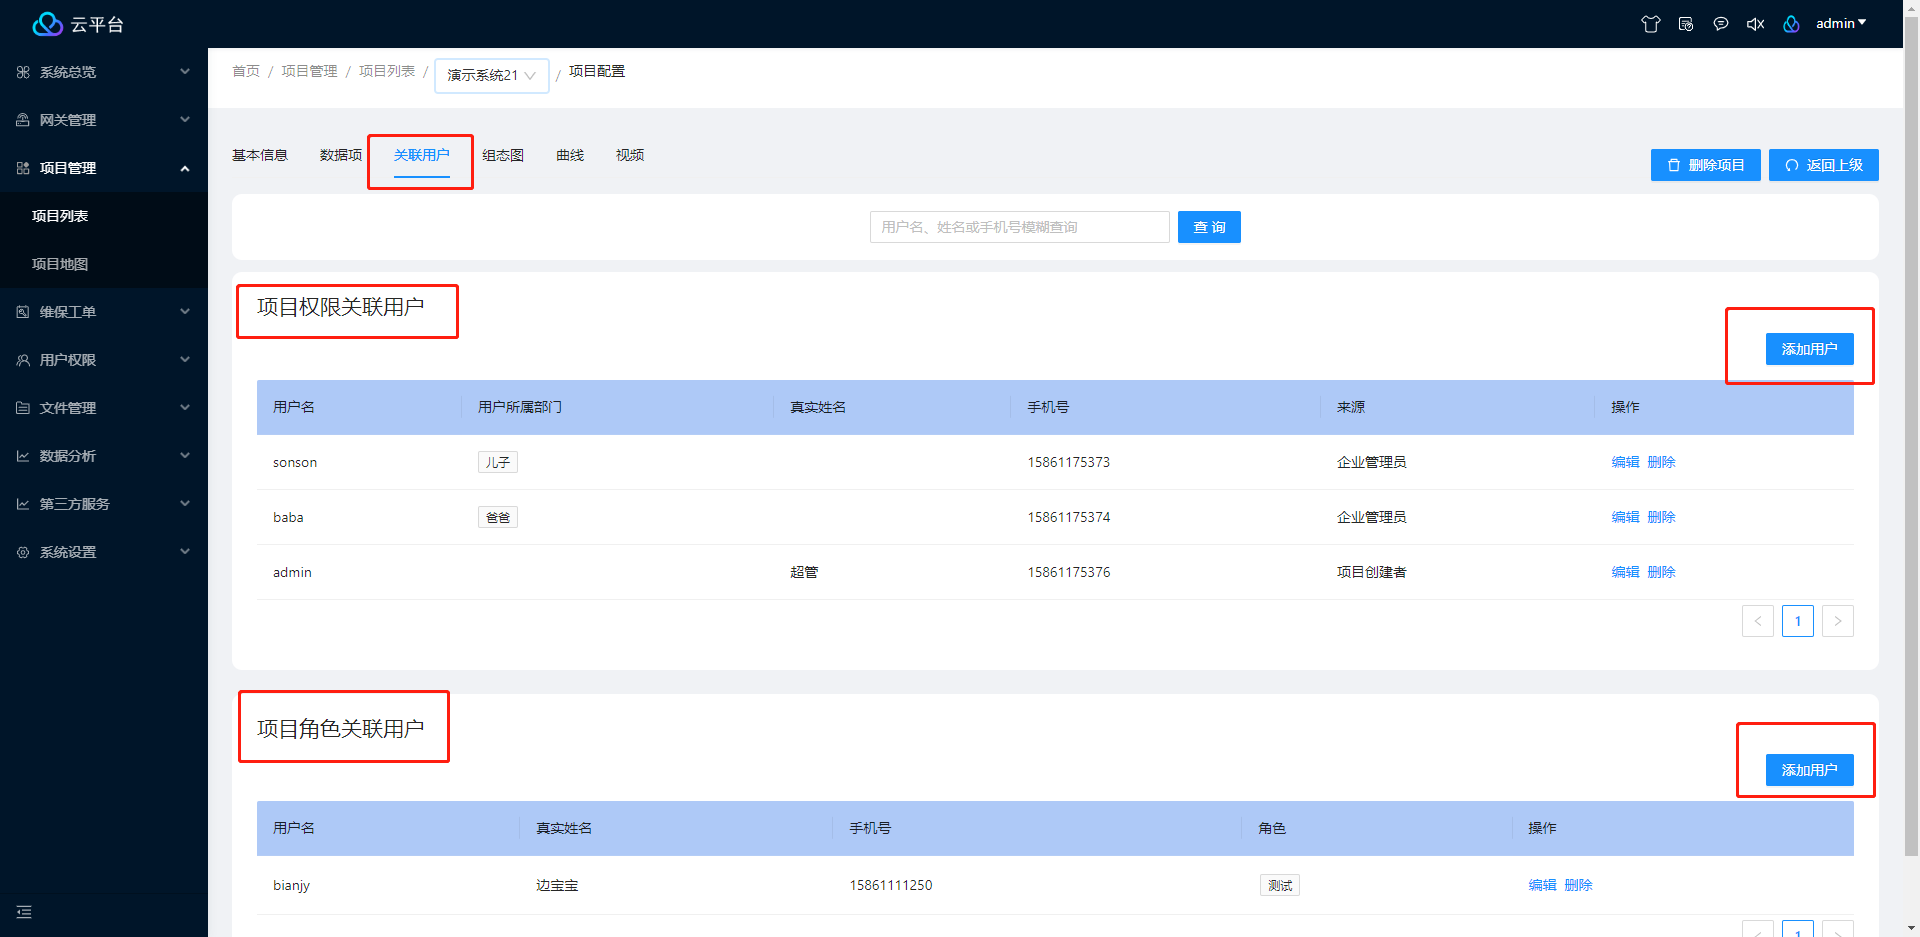Collapse the 项目管理 menu chevron
The height and width of the screenshot is (937, 1920).
click(x=185, y=168)
